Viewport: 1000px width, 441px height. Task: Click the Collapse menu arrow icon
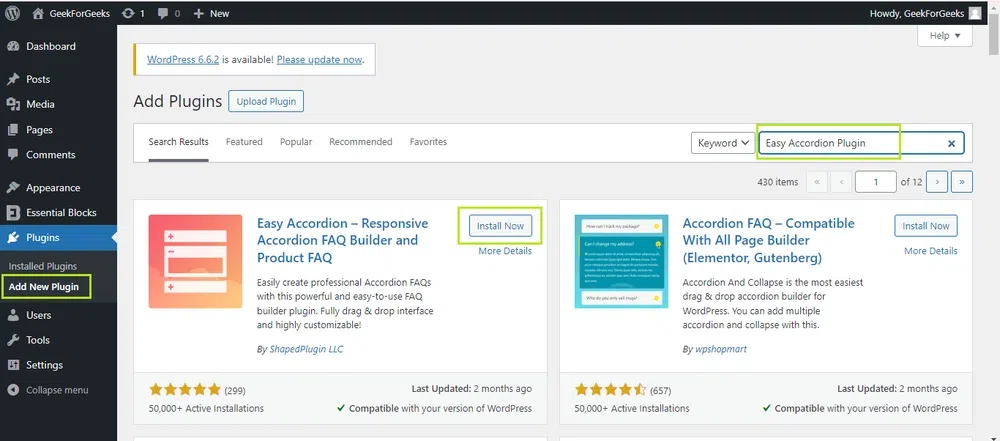13,390
